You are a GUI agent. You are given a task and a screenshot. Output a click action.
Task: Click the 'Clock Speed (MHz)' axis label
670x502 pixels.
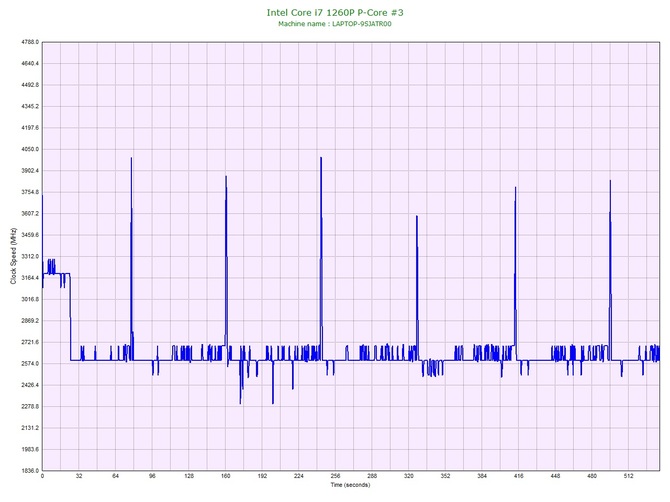13,256
